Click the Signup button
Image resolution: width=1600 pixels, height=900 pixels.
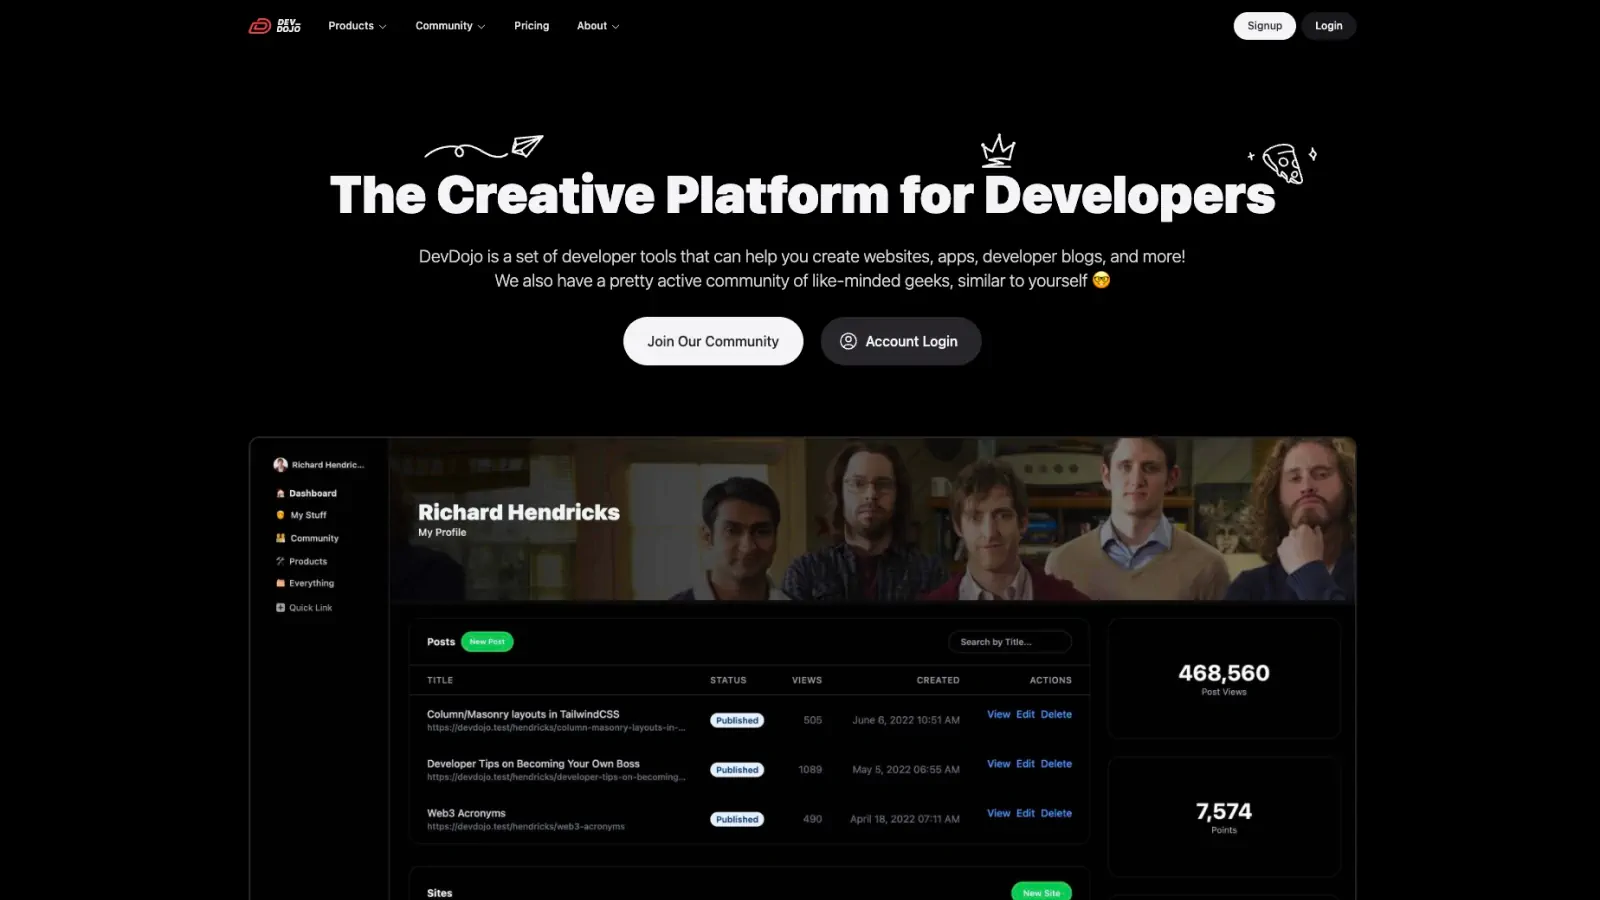click(x=1264, y=26)
